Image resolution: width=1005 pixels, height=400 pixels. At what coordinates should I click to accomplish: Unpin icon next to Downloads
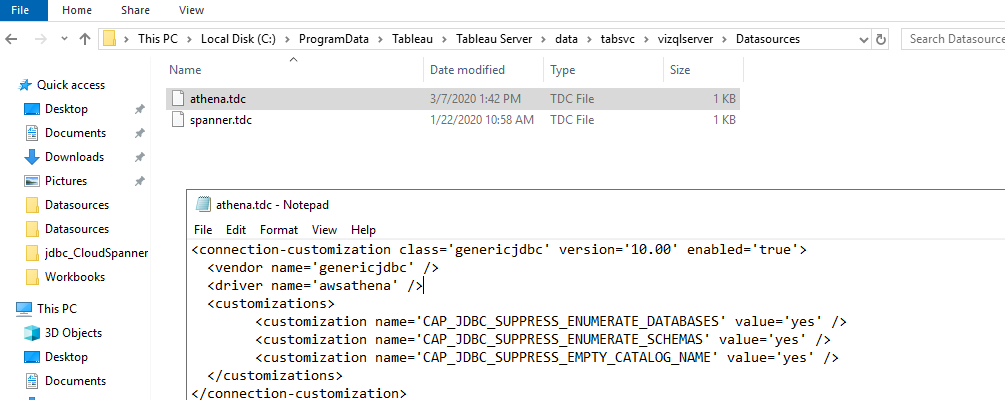[139, 157]
